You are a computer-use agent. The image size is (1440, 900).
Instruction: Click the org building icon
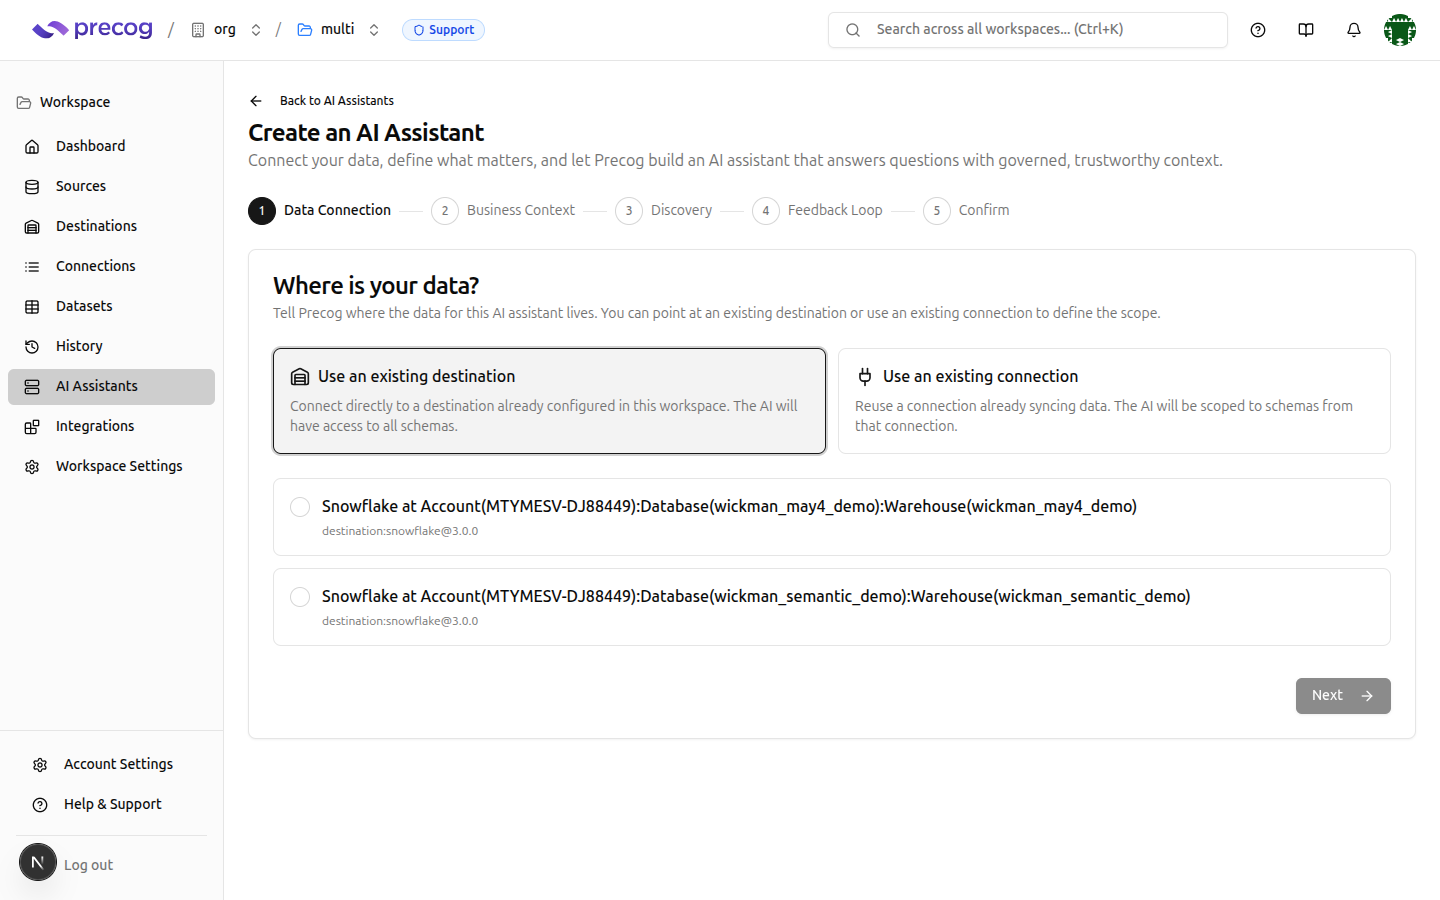point(198,30)
